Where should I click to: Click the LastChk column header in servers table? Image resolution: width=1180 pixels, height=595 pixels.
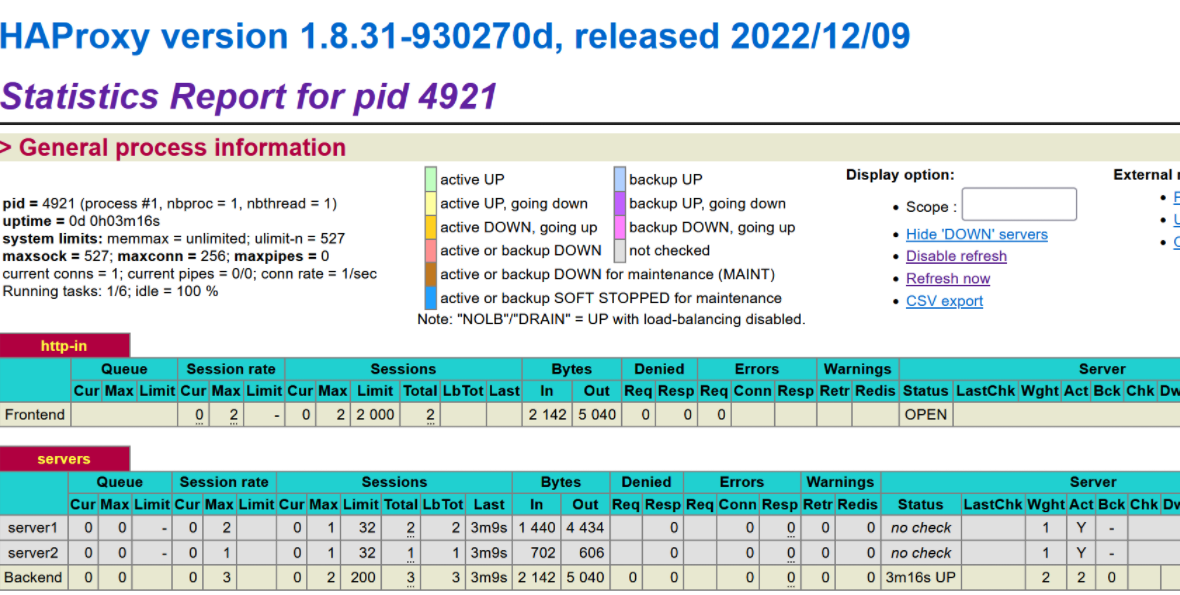(993, 505)
